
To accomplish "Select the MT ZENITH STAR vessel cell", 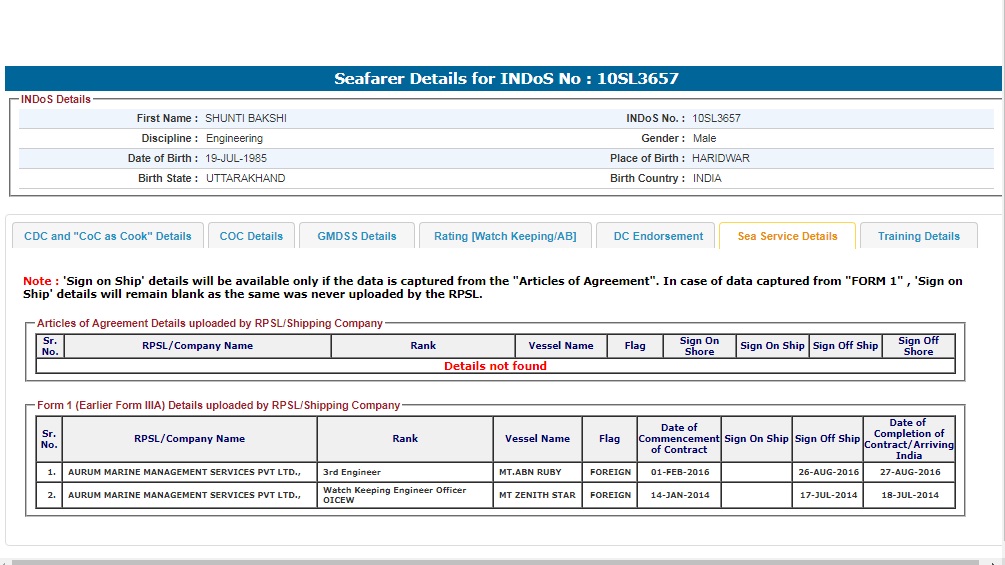I will coord(537,495).
